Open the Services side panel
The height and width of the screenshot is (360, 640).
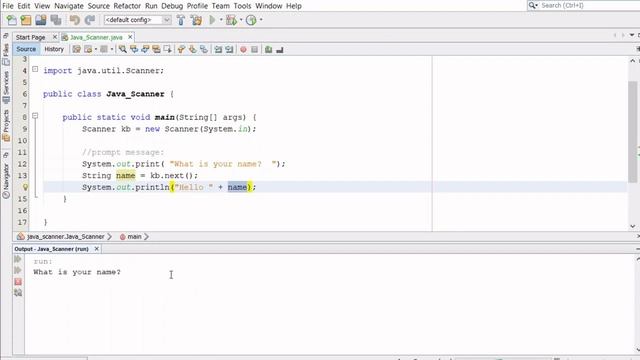click(x=6, y=87)
